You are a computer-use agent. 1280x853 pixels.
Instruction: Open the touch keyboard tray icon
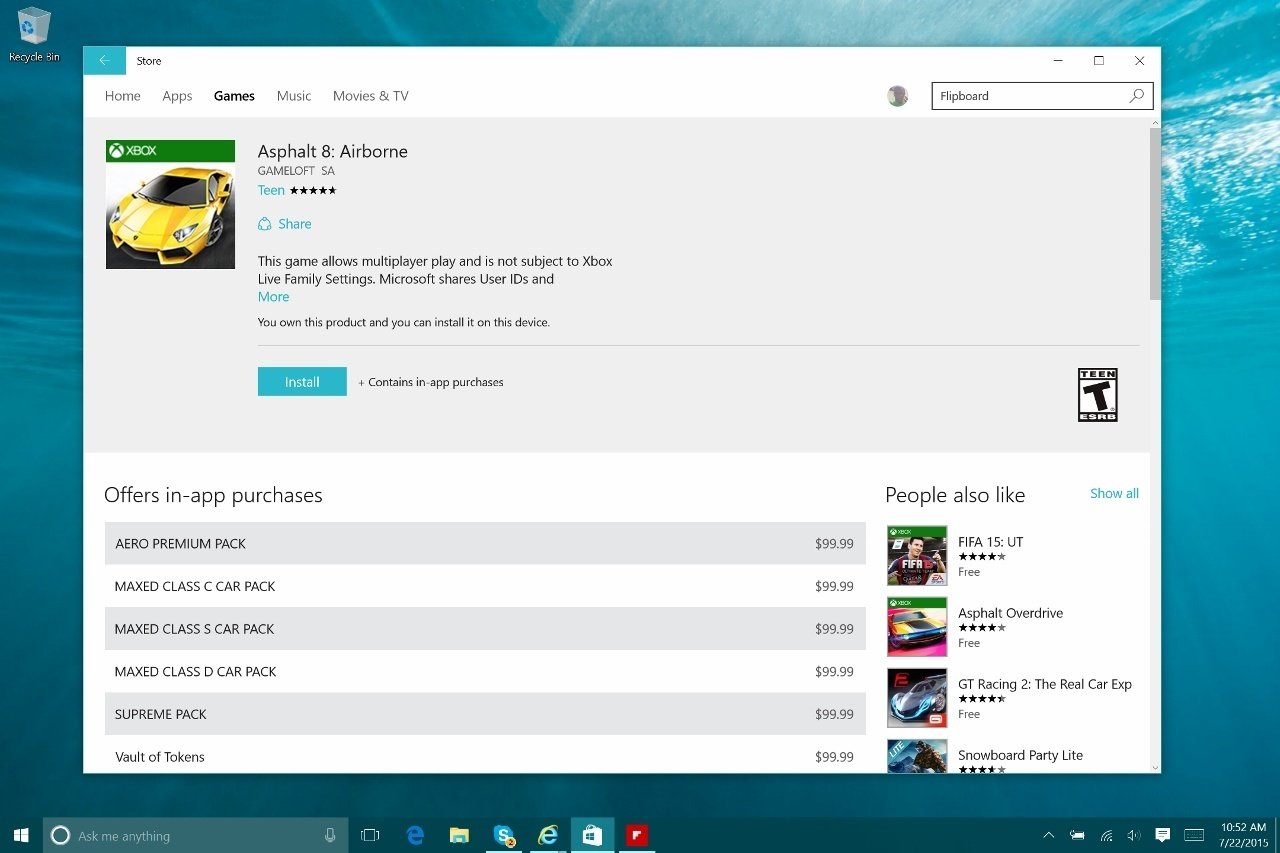coord(1193,835)
